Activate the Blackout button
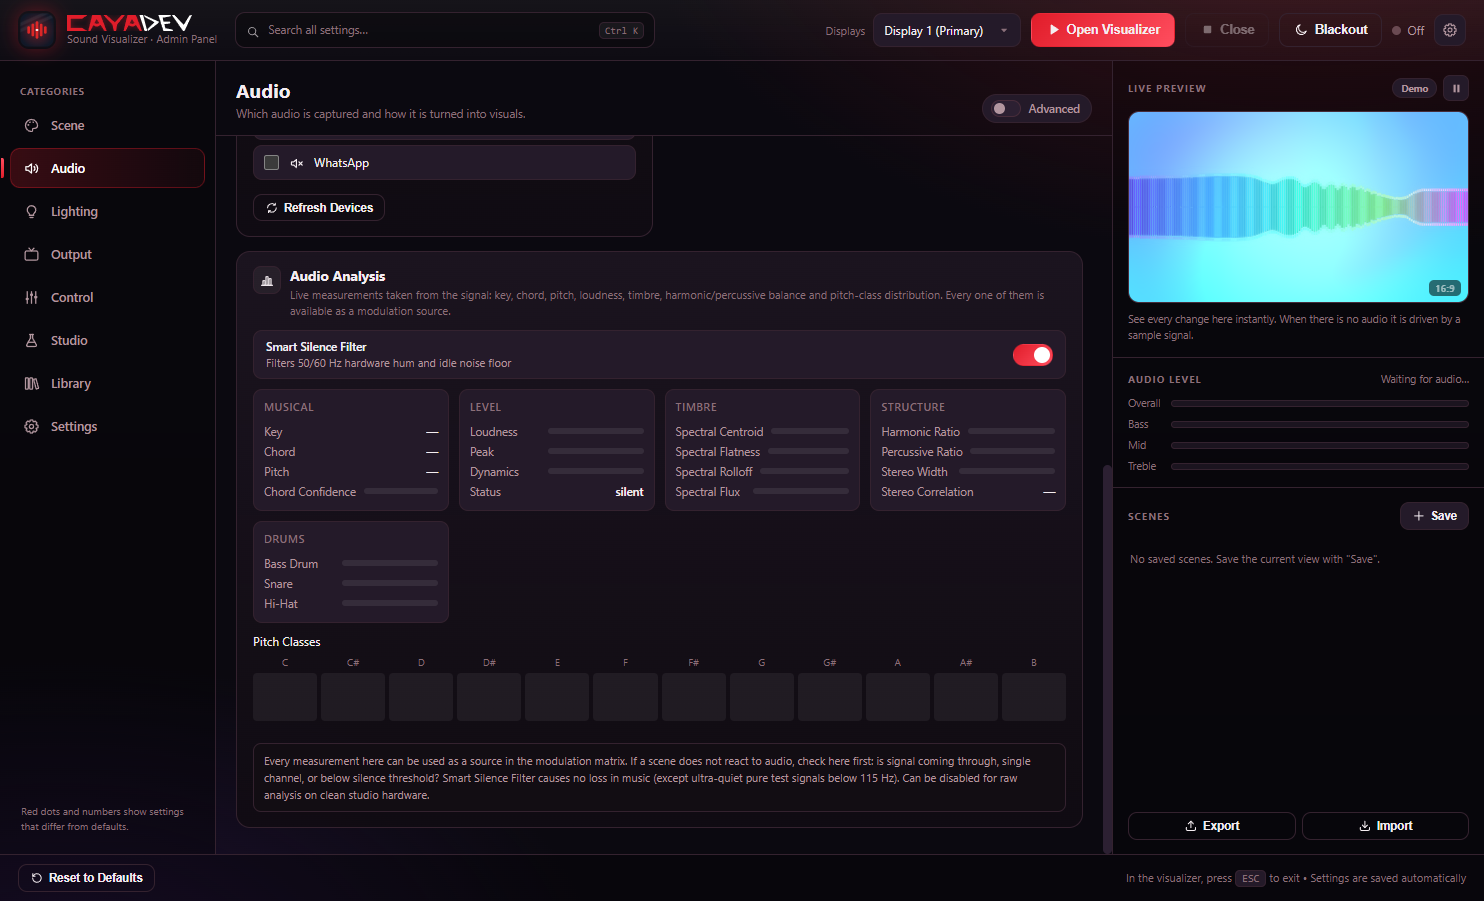This screenshot has height=901, width=1484. tap(1331, 30)
